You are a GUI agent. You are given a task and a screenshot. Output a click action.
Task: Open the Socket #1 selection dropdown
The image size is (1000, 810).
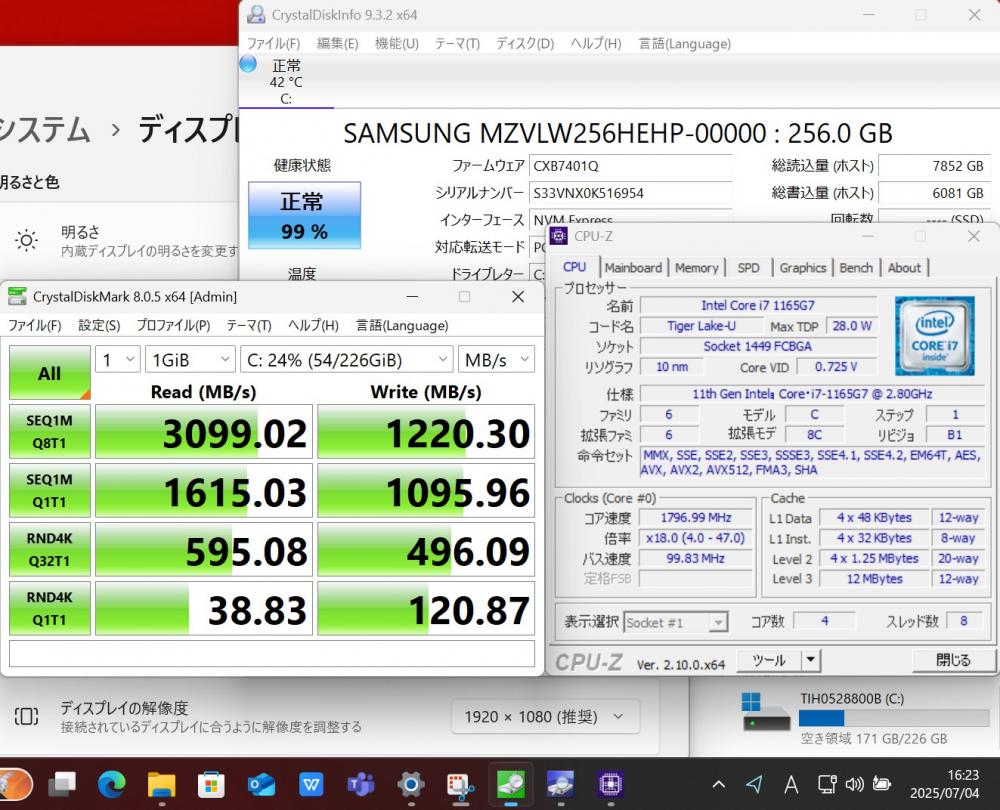click(x=675, y=622)
